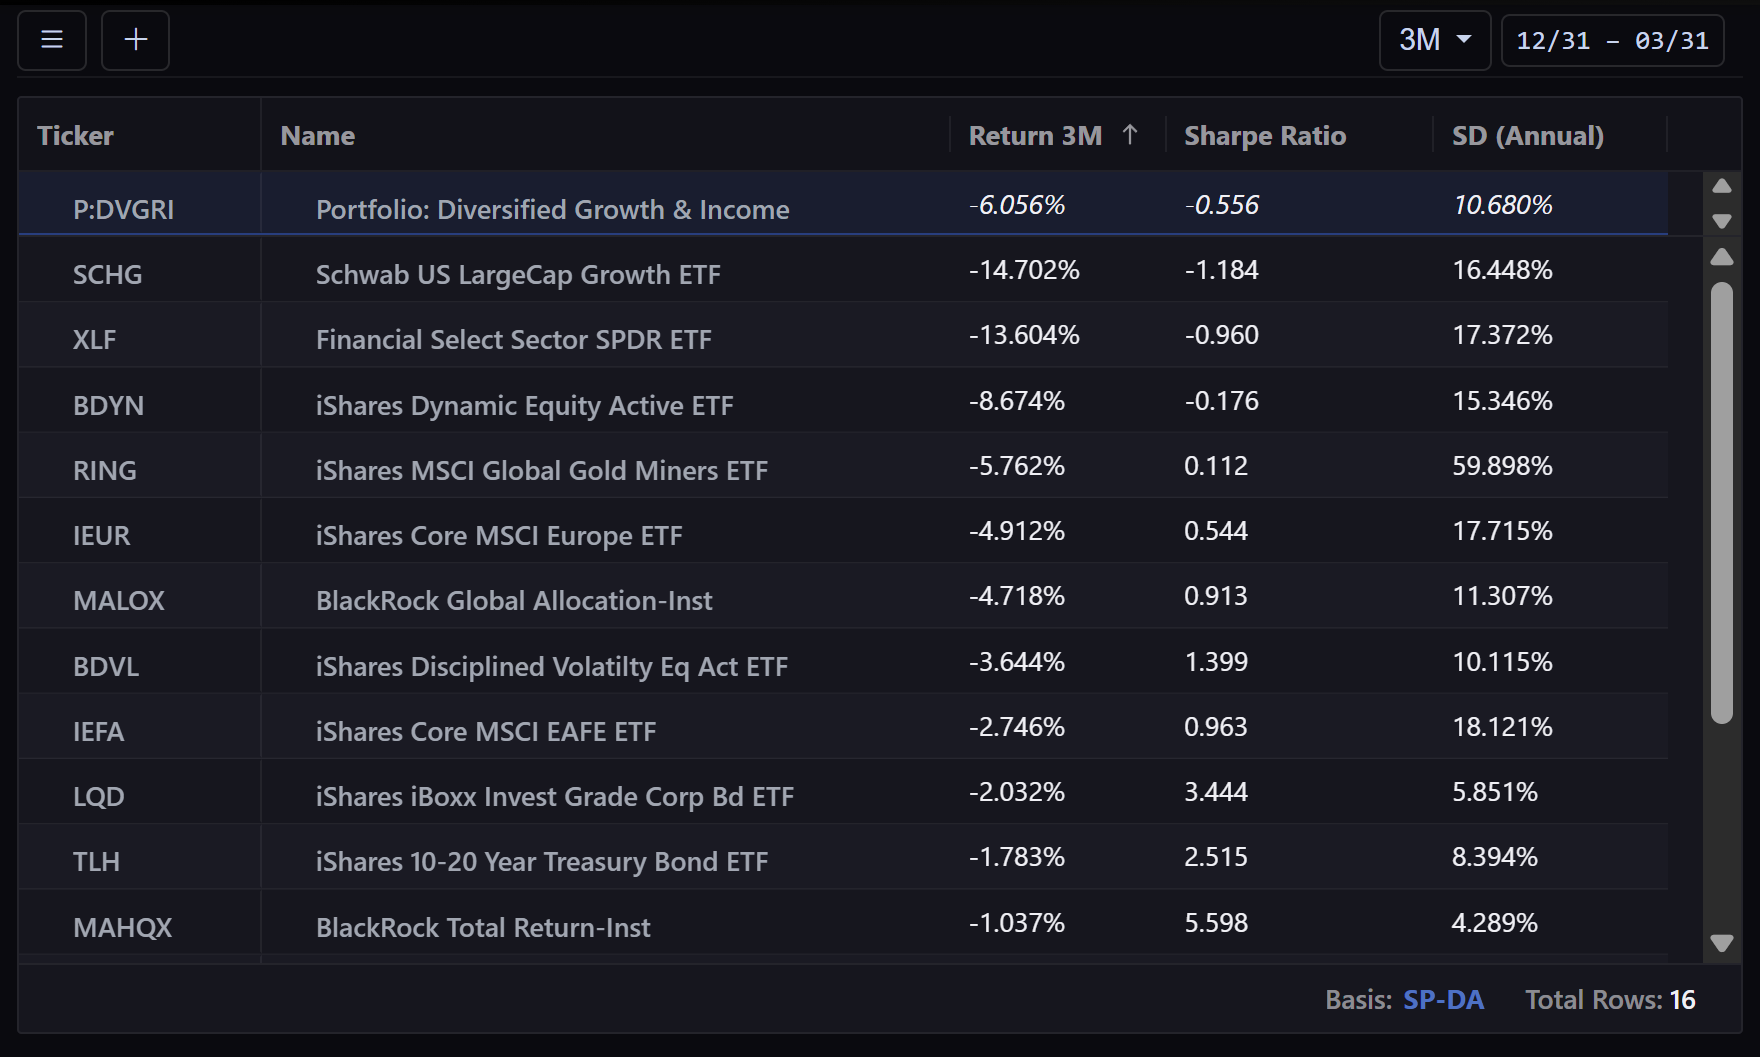Click iShares Disciplined Volatilty Eq Act ETF

552,666
